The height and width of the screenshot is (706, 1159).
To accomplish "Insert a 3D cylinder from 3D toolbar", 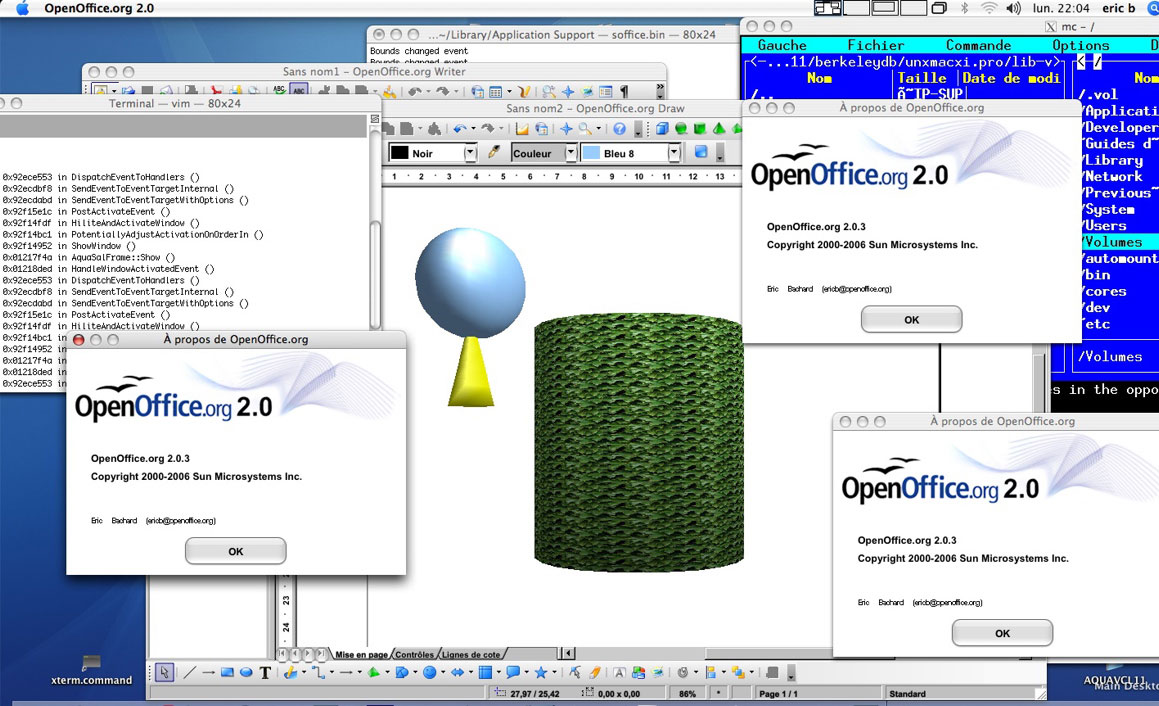I will point(699,129).
